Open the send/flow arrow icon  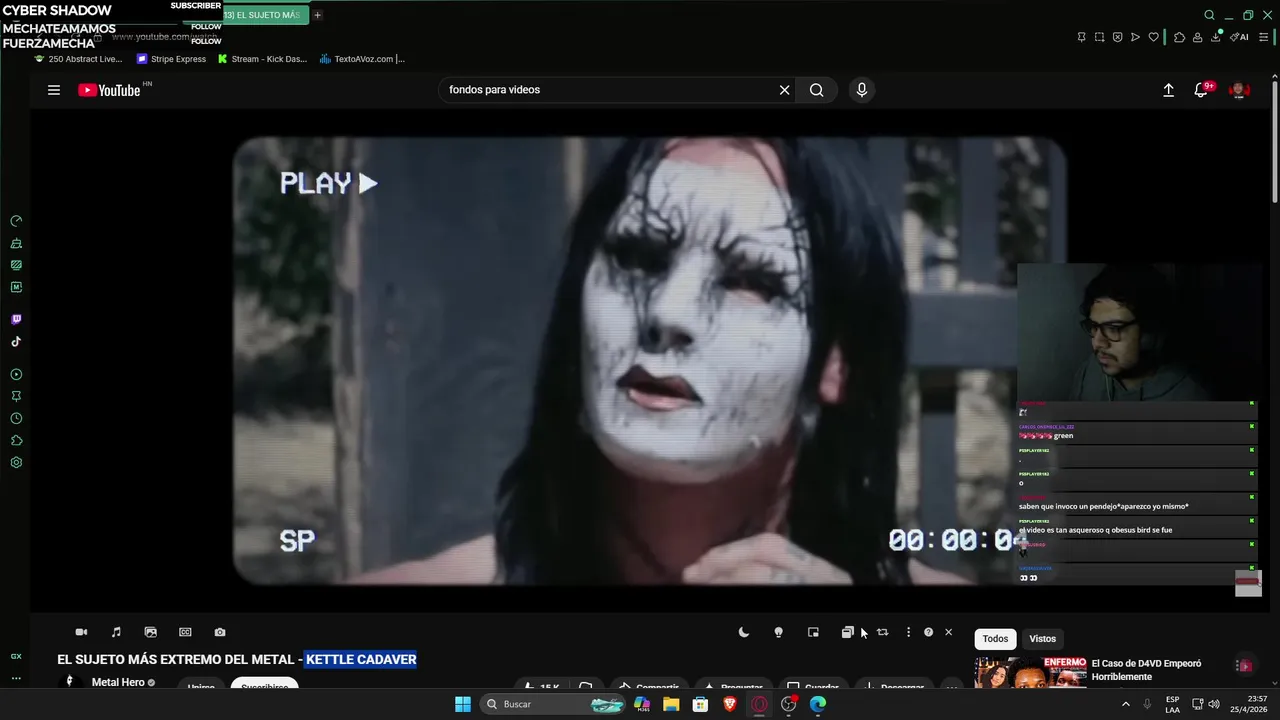pyautogui.click(x=1135, y=37)
